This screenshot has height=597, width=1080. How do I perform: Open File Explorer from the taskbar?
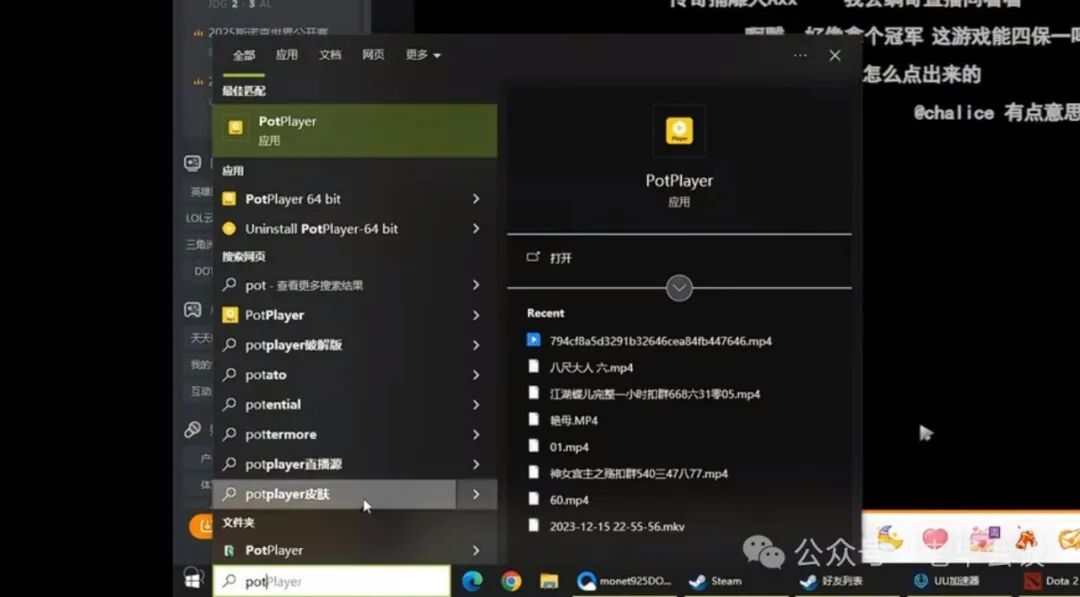pos(549,581)
